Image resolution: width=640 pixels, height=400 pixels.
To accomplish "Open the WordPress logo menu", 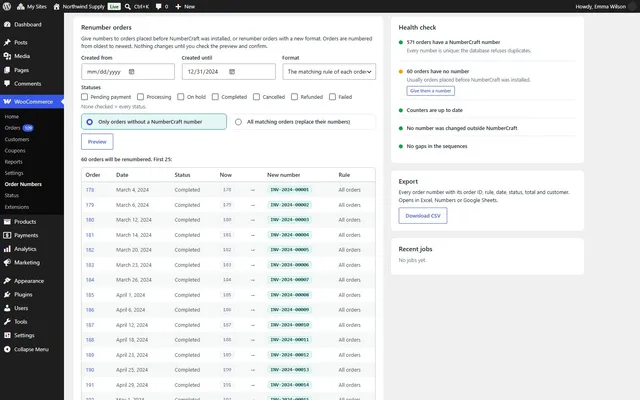I will pyautogui.click(x=7, y=7).
